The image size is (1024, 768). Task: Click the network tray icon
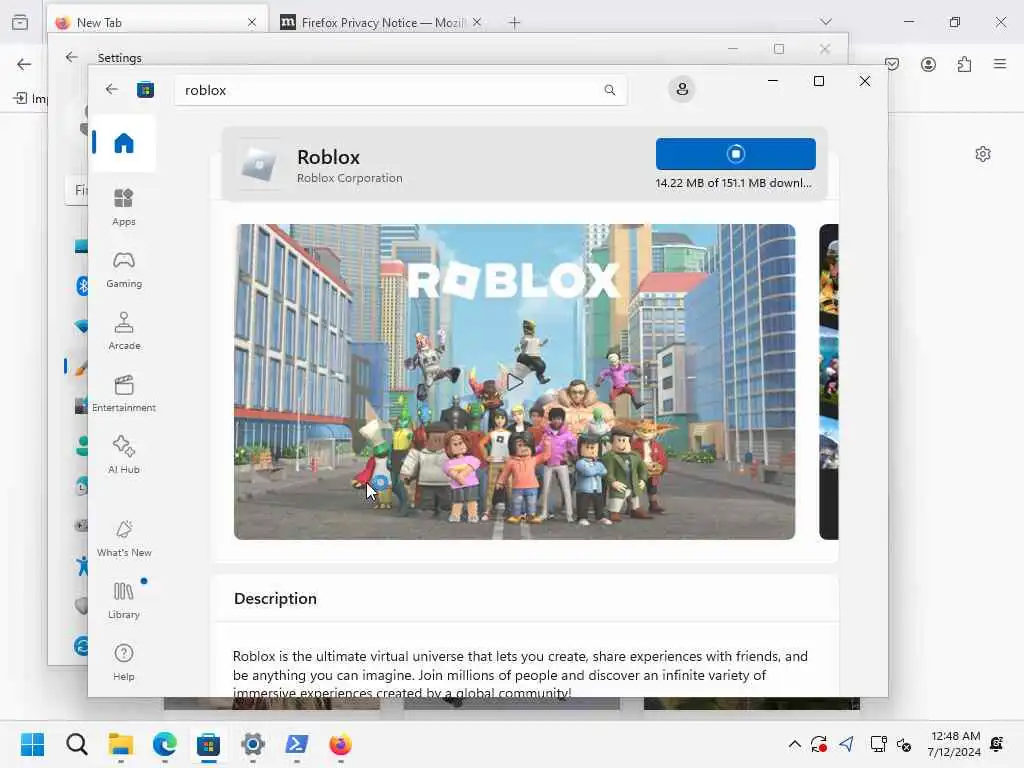(878, 744)
